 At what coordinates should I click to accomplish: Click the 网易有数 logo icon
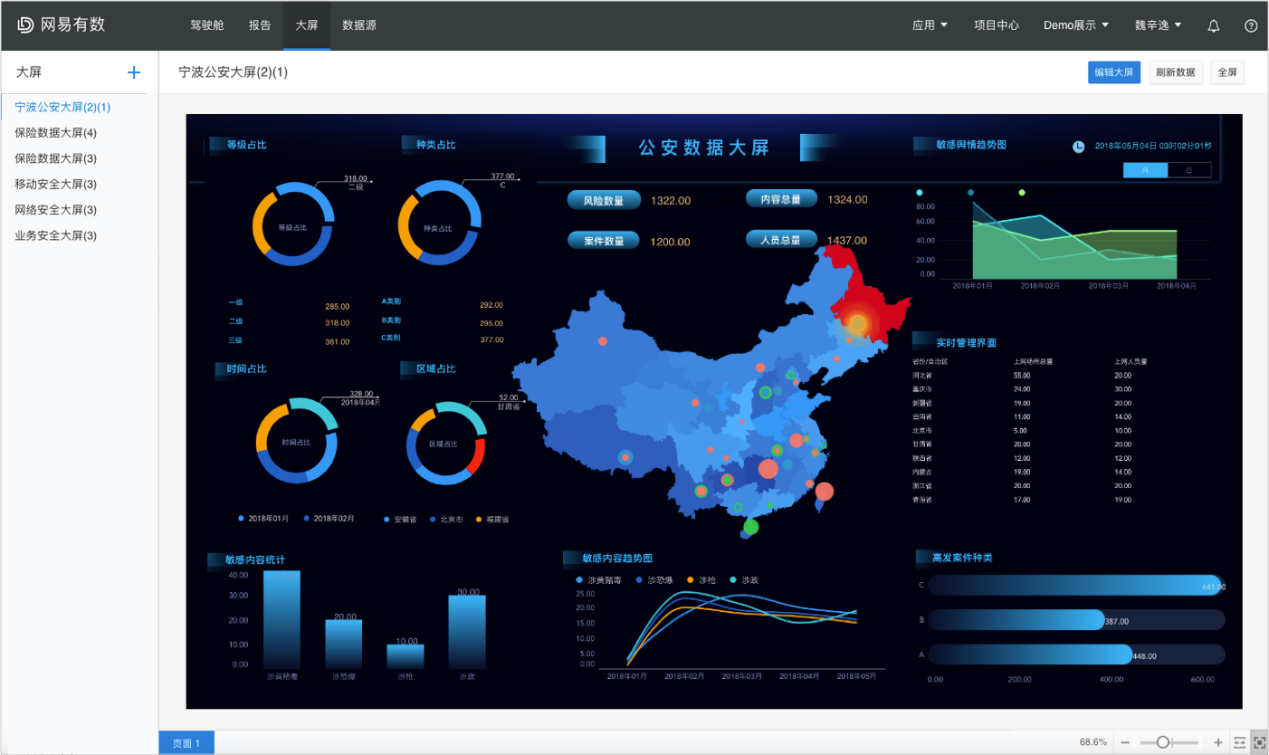[25, 25]
